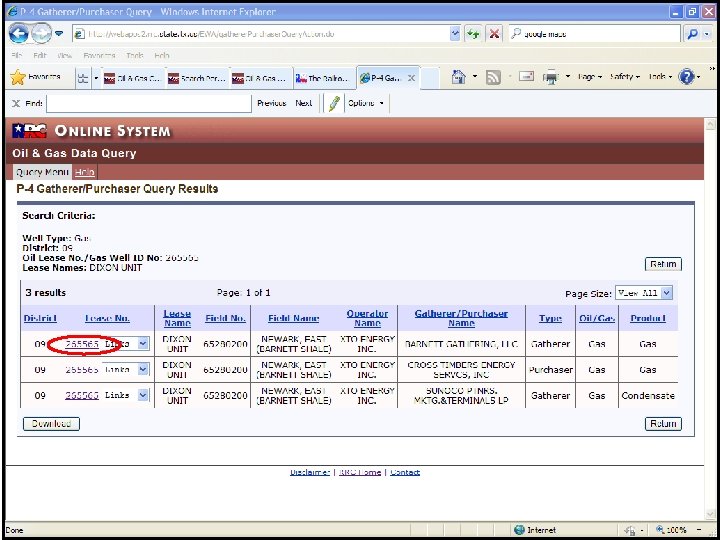Switch to The Railro... browser tab
This screenshot has height=540, width=720.
coord(325,78)
